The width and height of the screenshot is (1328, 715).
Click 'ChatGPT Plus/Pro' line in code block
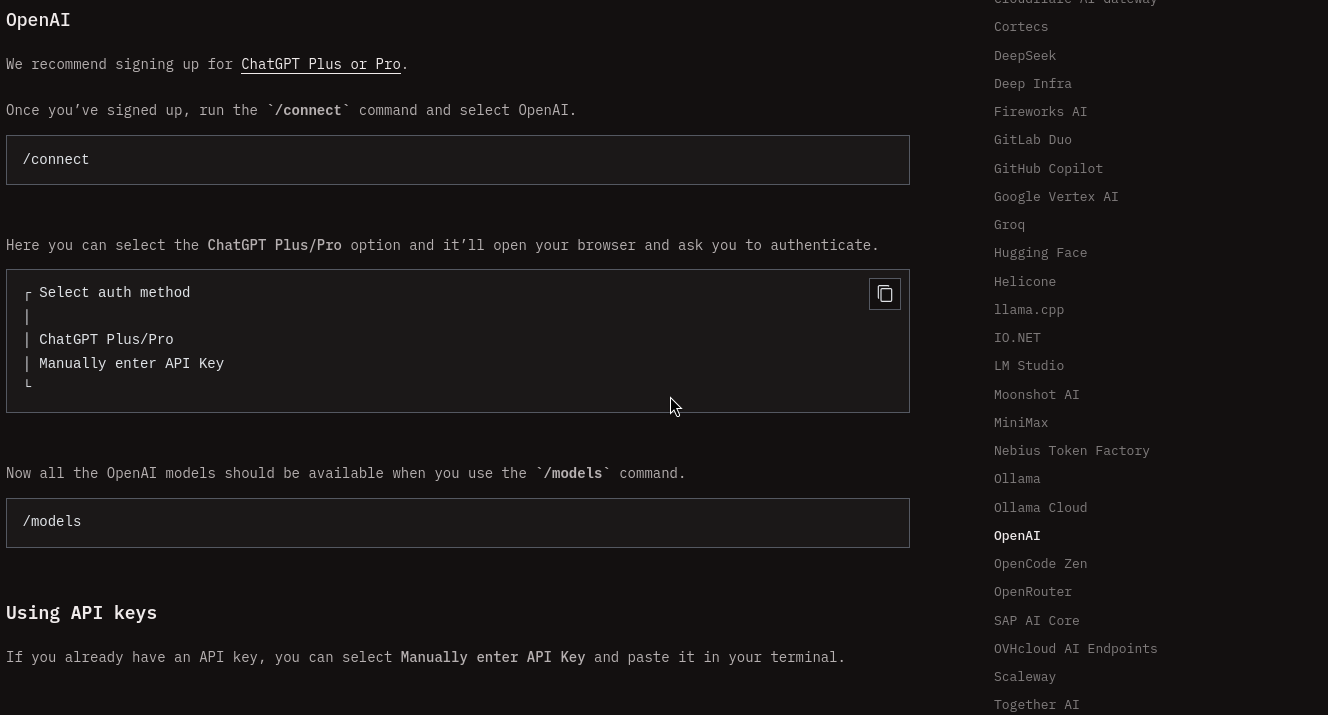tap(106, 340)
